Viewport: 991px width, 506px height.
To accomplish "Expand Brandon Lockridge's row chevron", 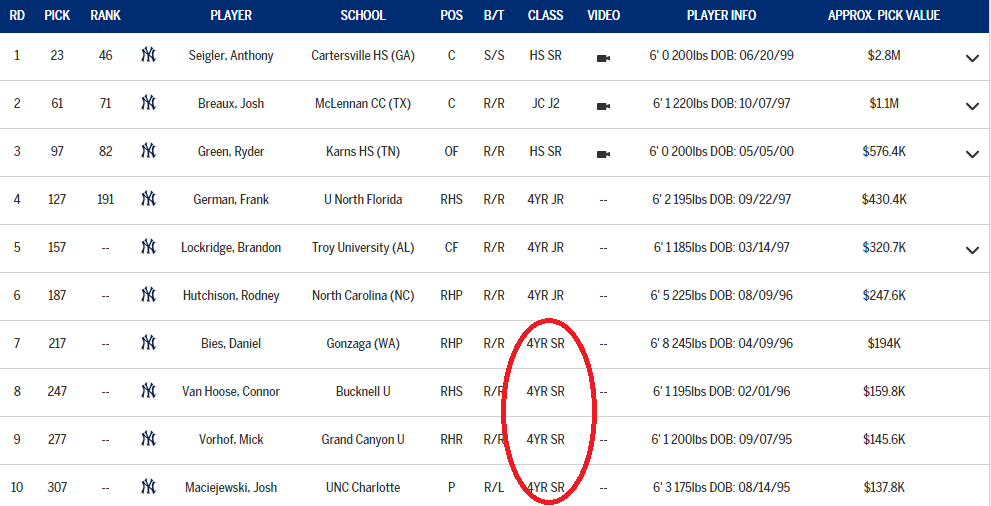I will tap(972, 250).
